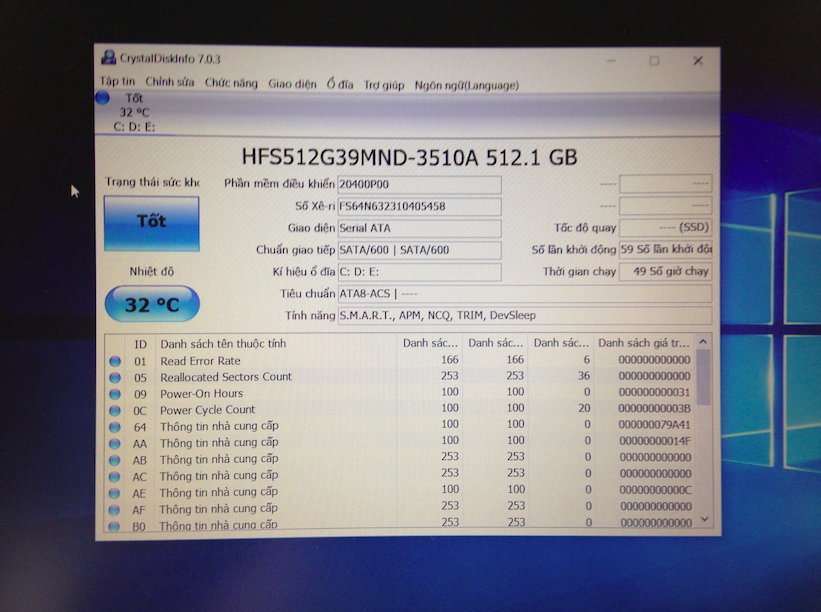Open the Giao diện menu

click(x=292, y=84)
